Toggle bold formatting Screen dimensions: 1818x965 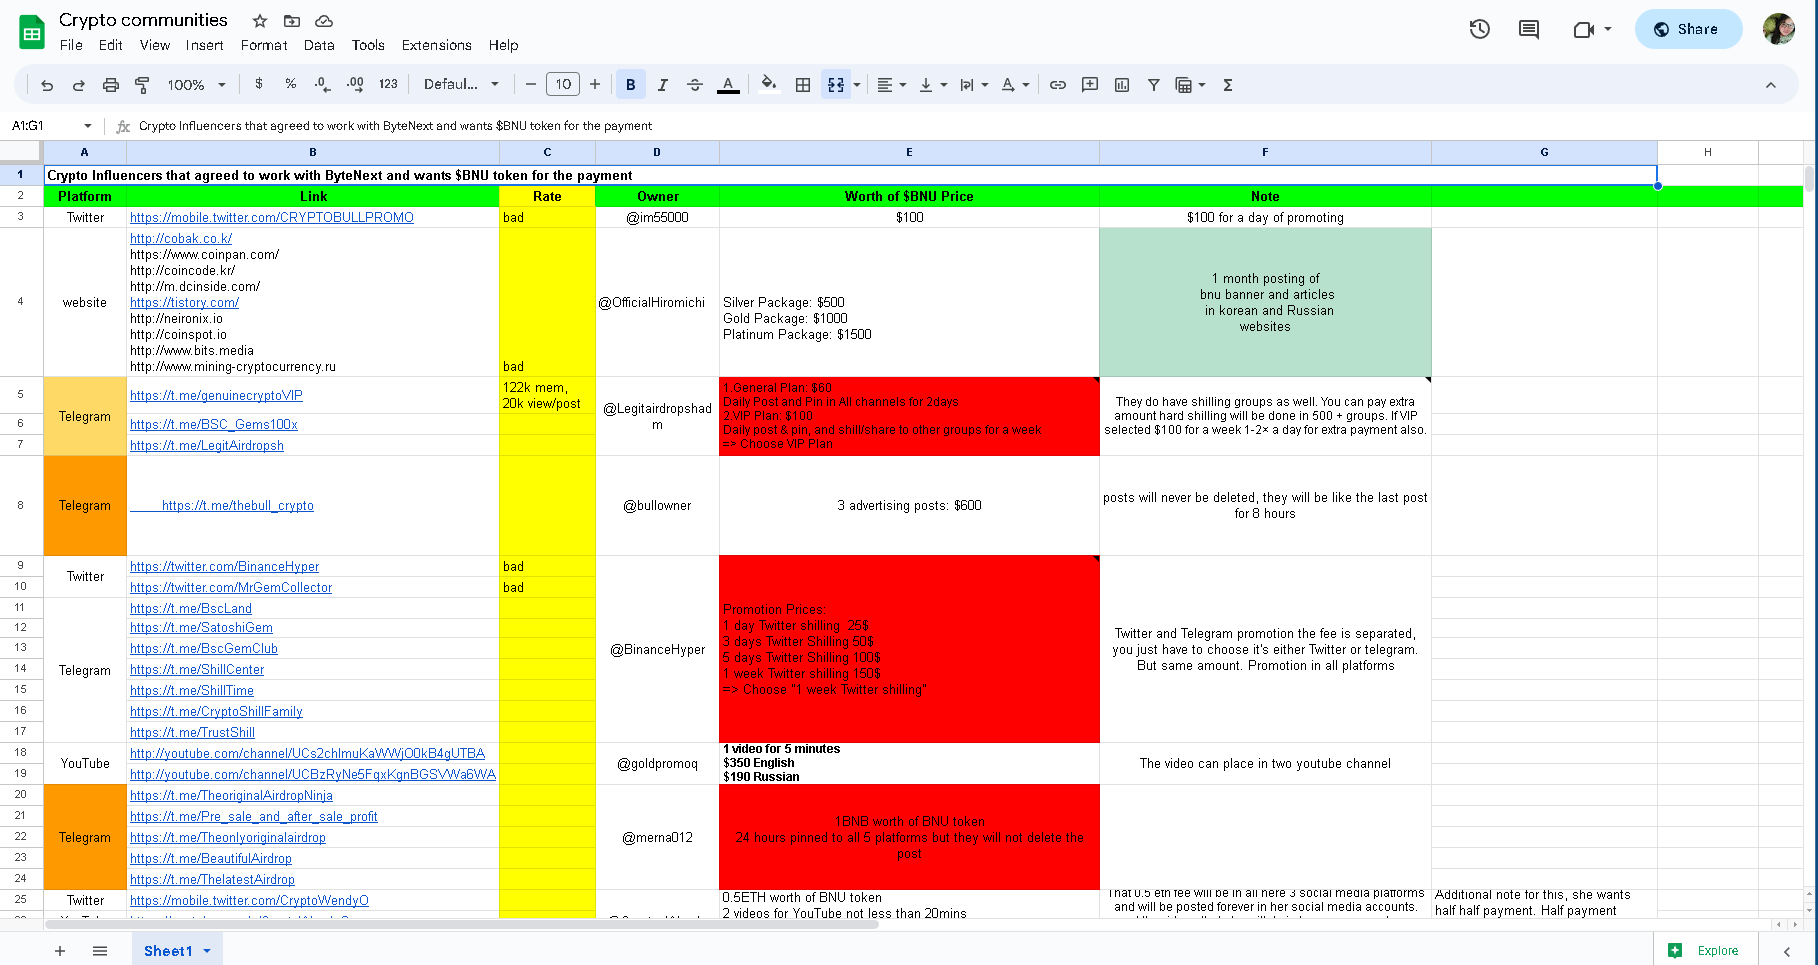(x=630, y=85)
